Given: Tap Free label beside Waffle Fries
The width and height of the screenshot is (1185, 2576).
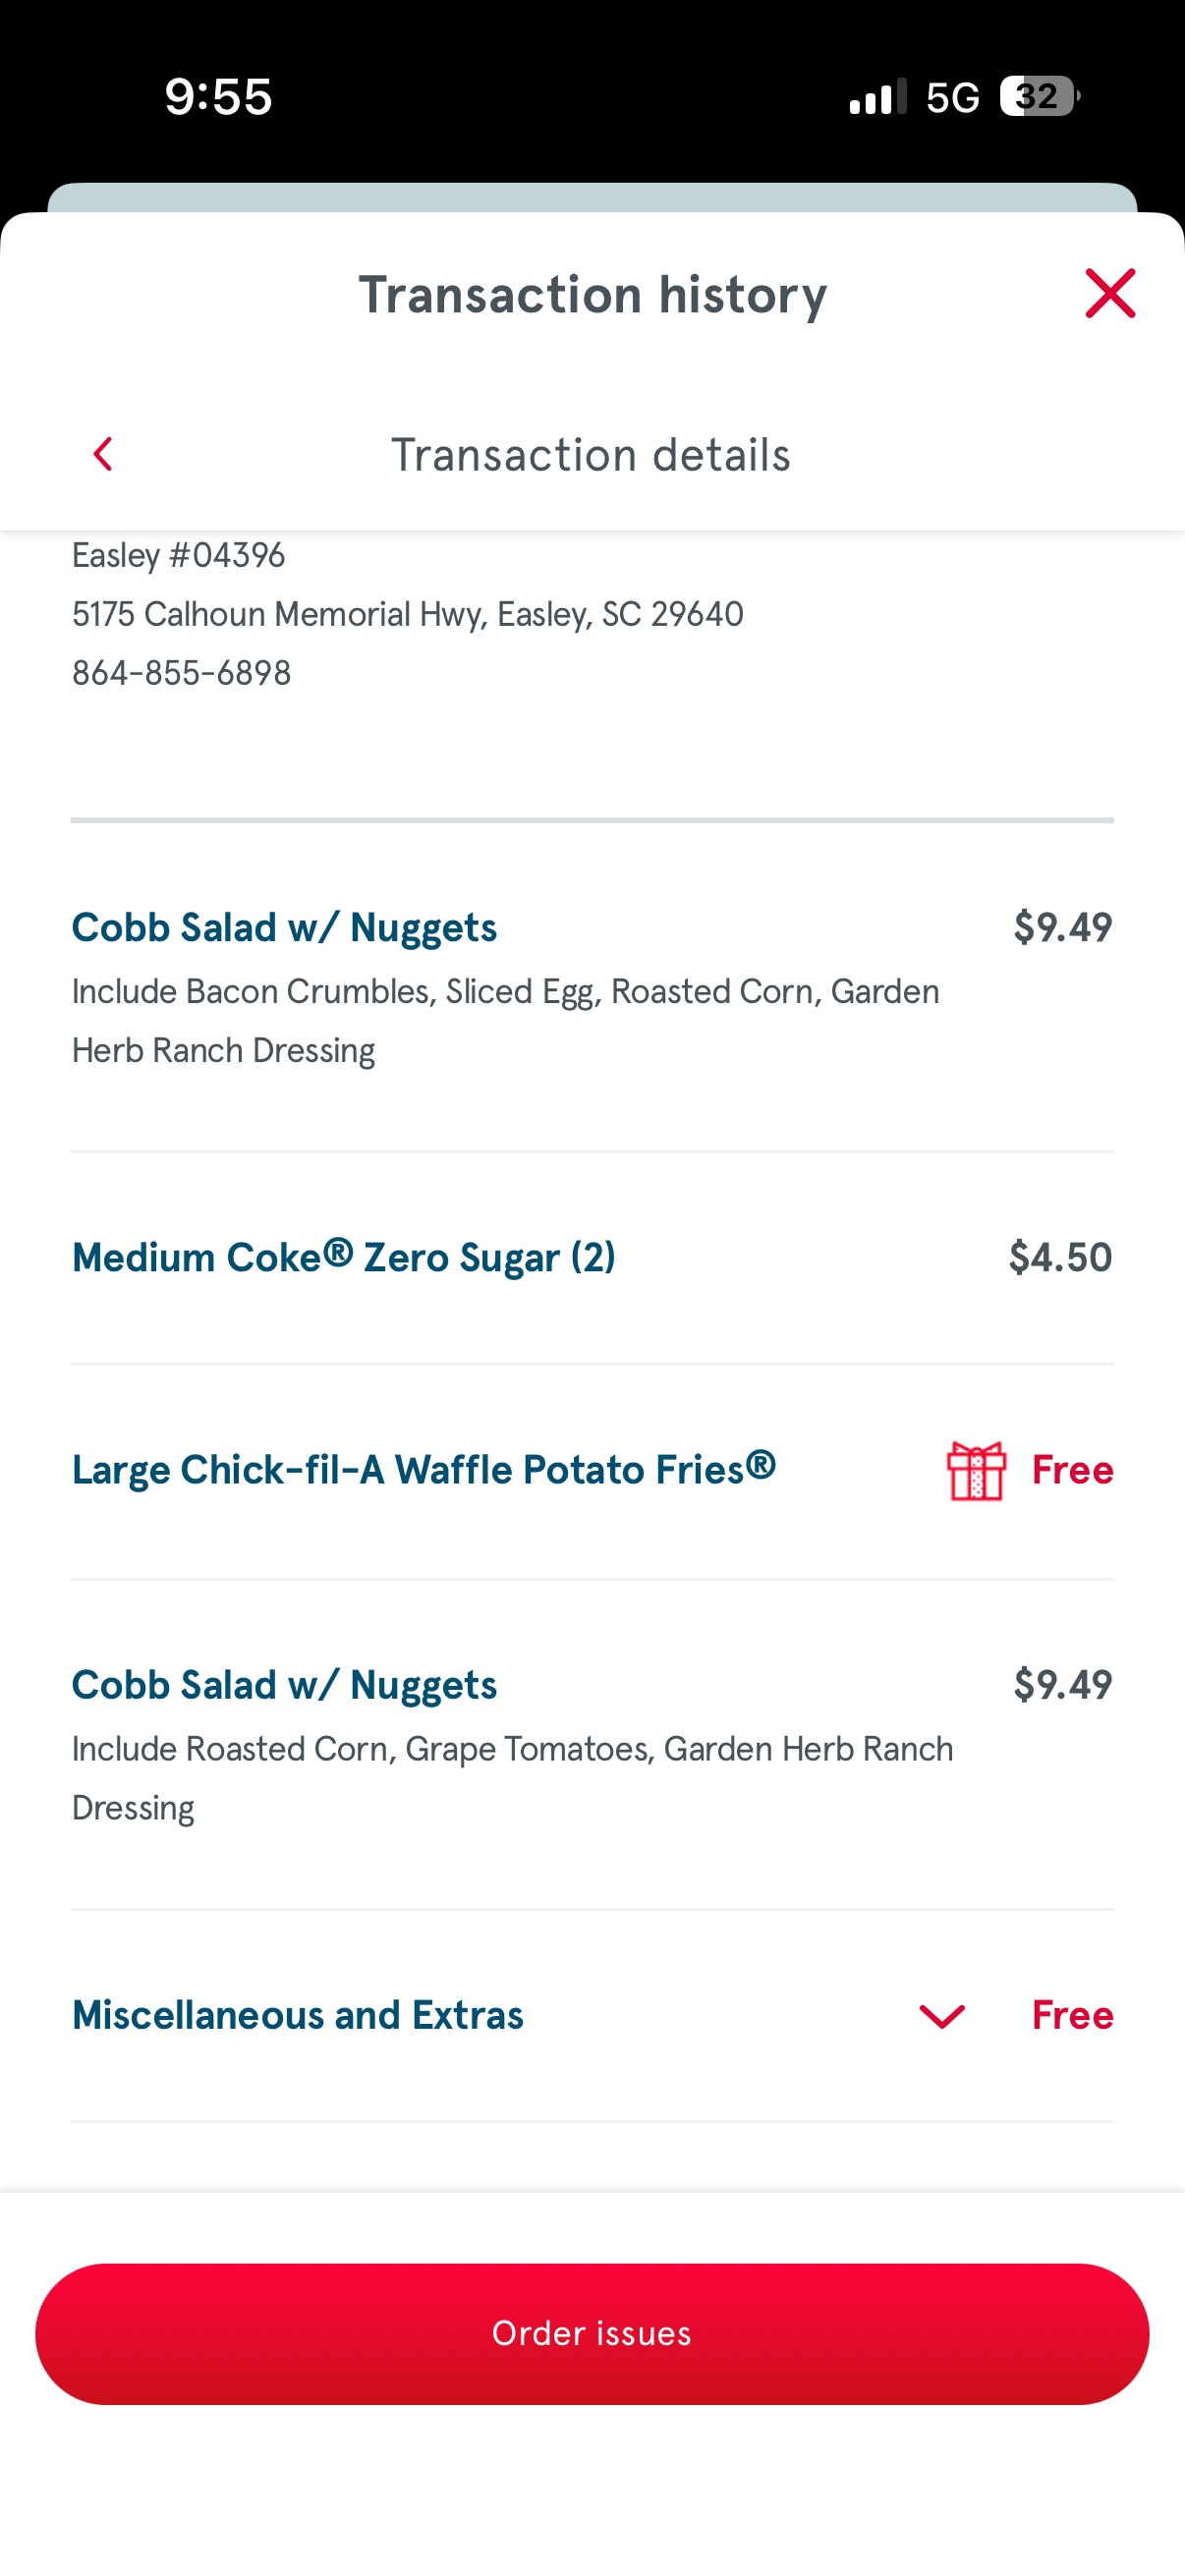Looking at the screenshot, I should 1072,1470.
